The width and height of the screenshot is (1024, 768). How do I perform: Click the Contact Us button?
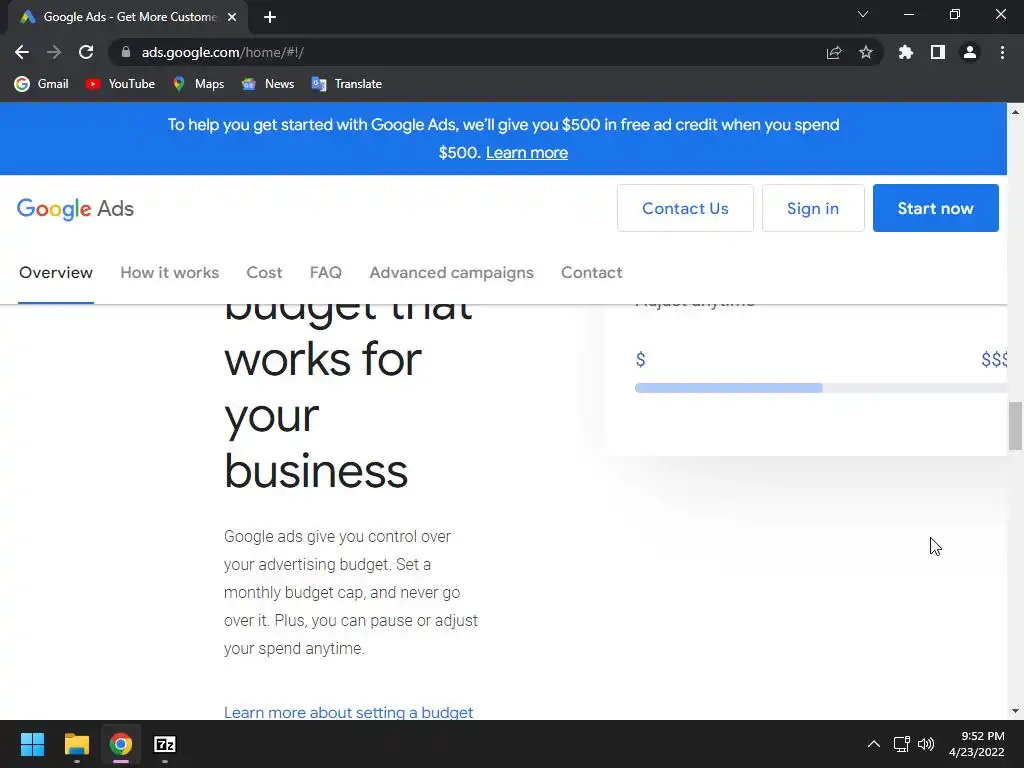pos(685,208)
